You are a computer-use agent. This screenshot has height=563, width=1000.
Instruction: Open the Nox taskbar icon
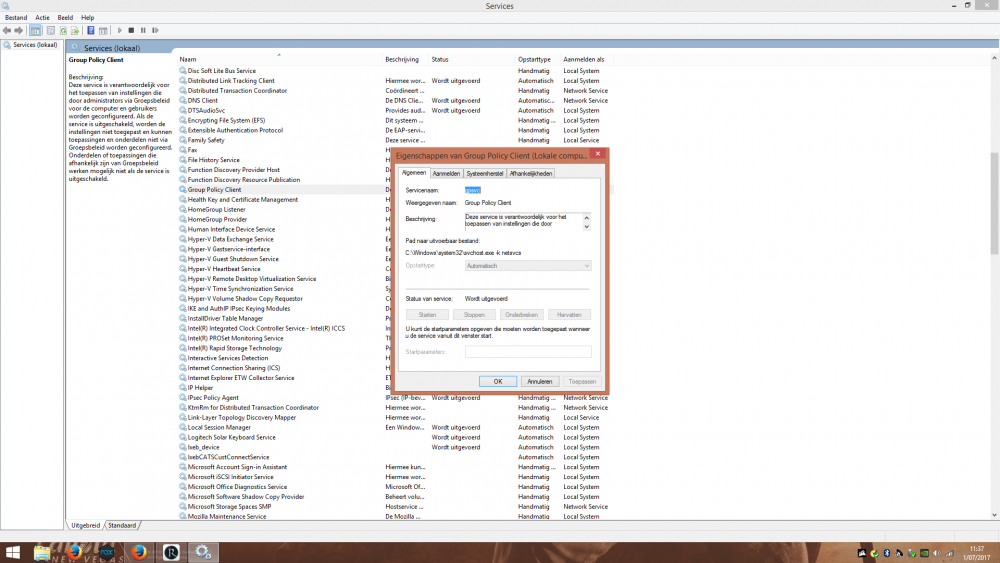point(107,552)
